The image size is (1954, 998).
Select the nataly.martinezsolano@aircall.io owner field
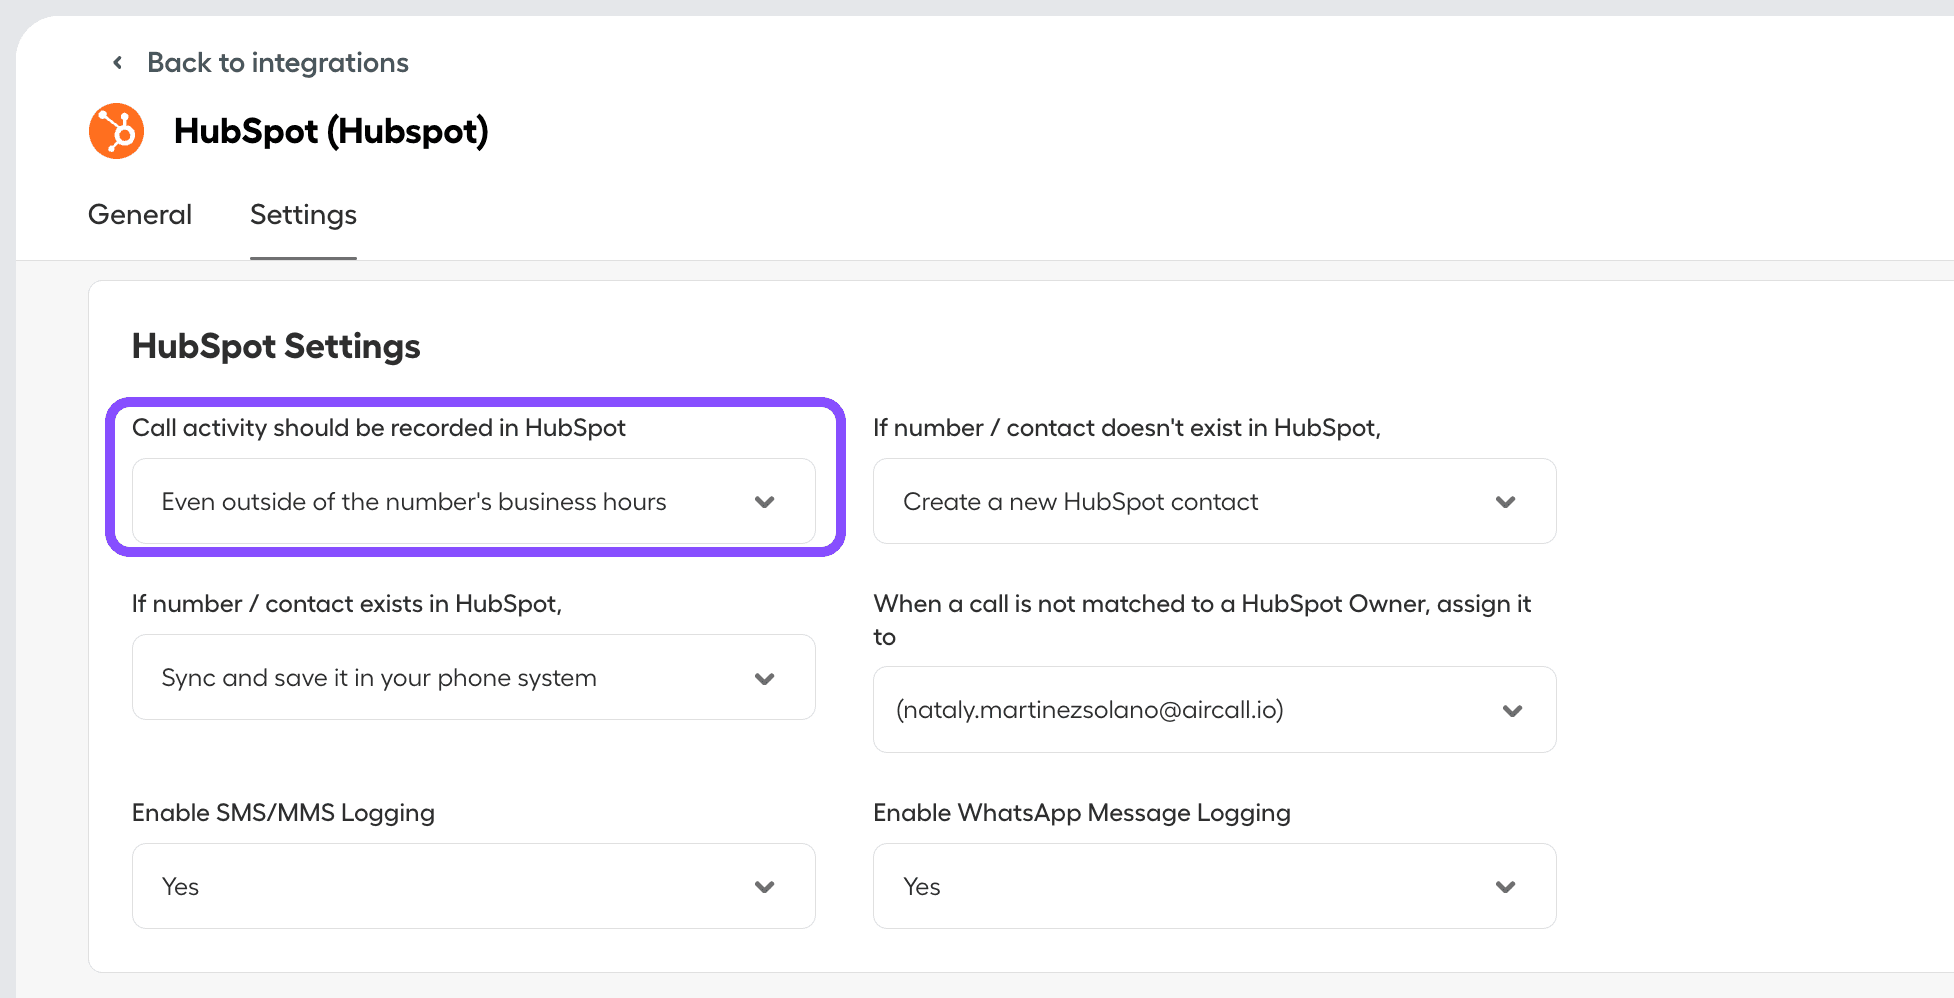pyautogui.click(x=1214, y=710)
